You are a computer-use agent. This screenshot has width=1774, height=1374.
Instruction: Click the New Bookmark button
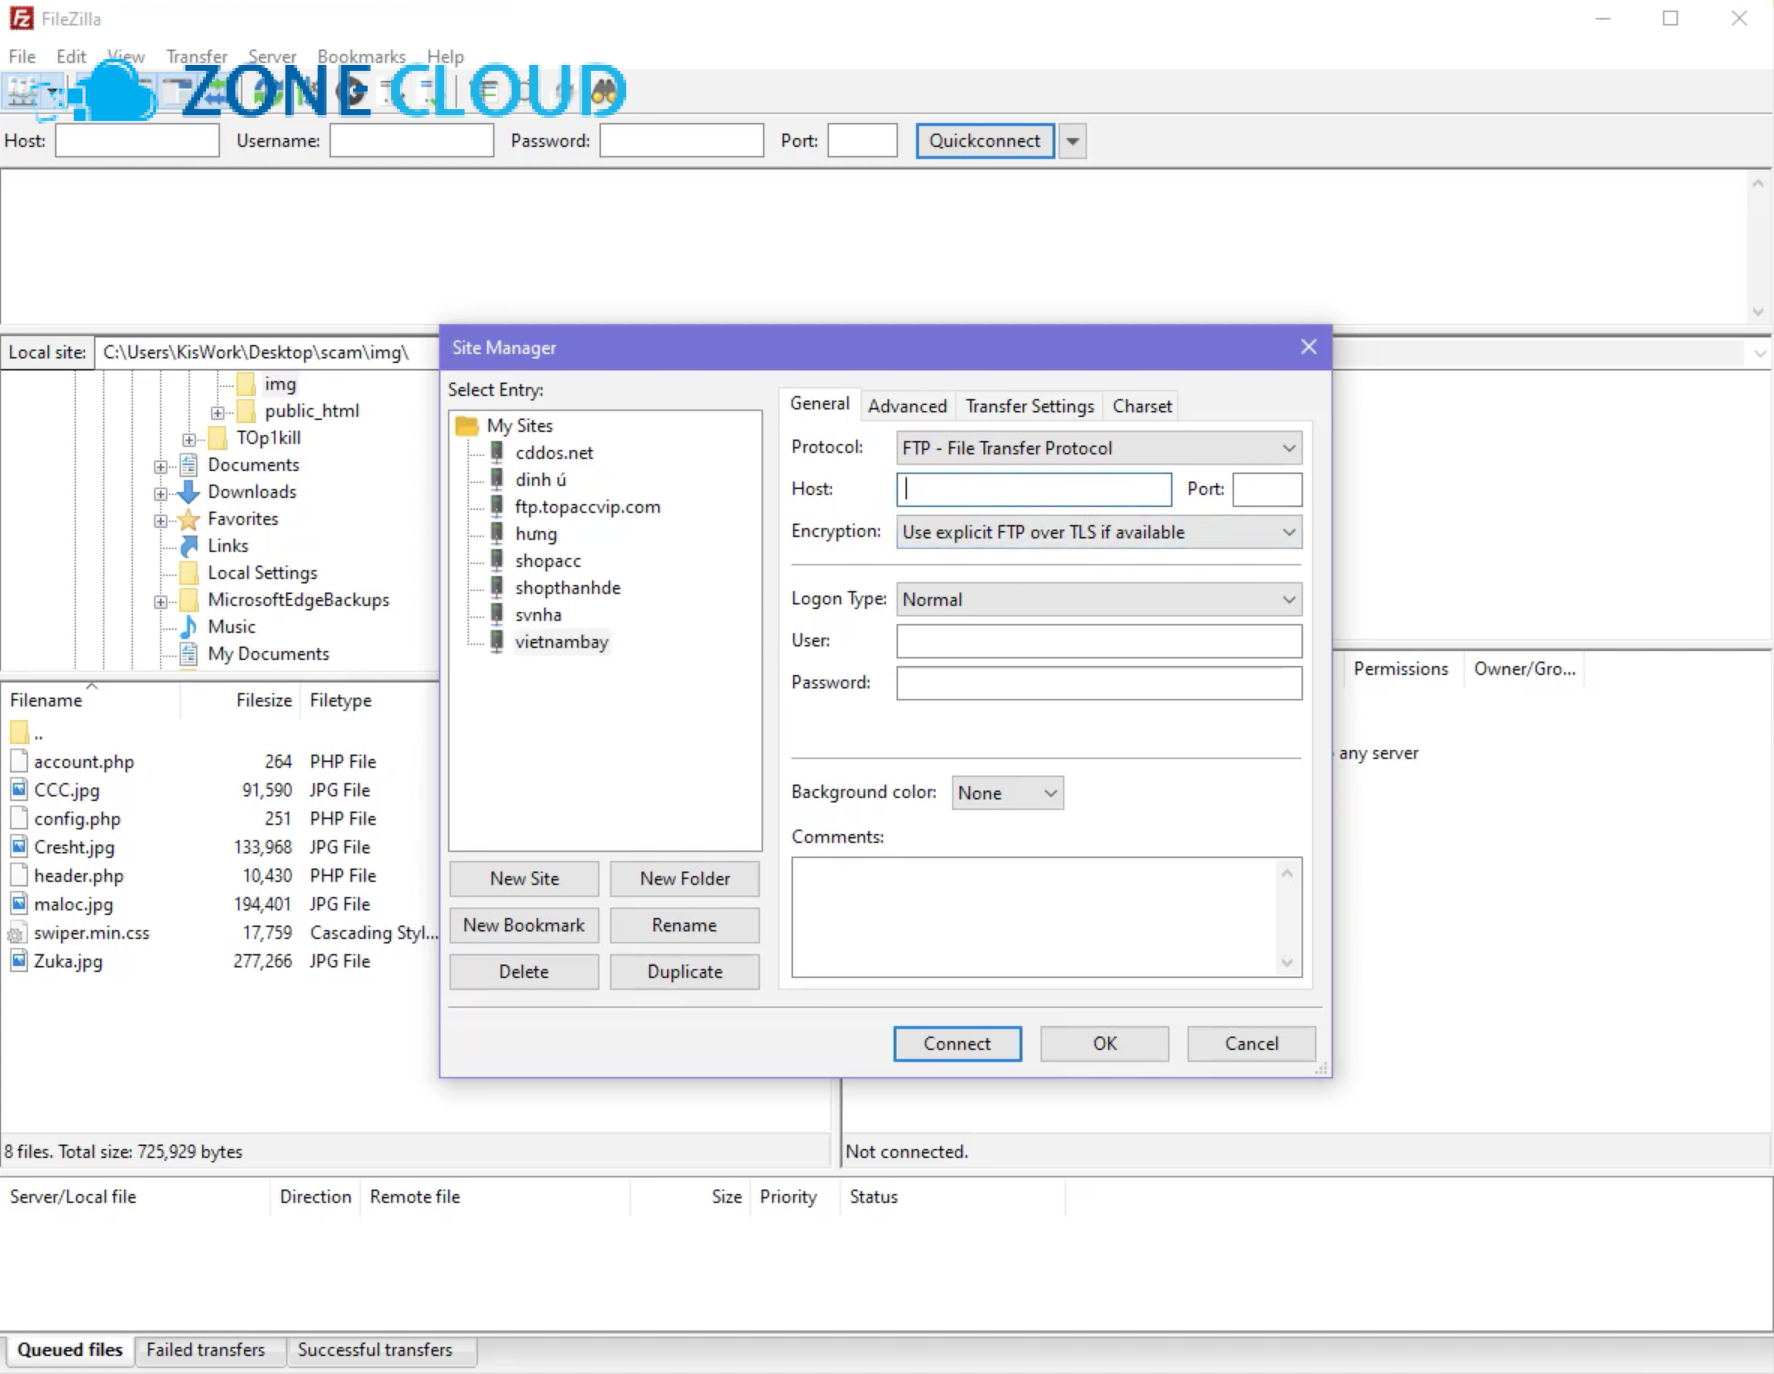[x=524, y=925]
